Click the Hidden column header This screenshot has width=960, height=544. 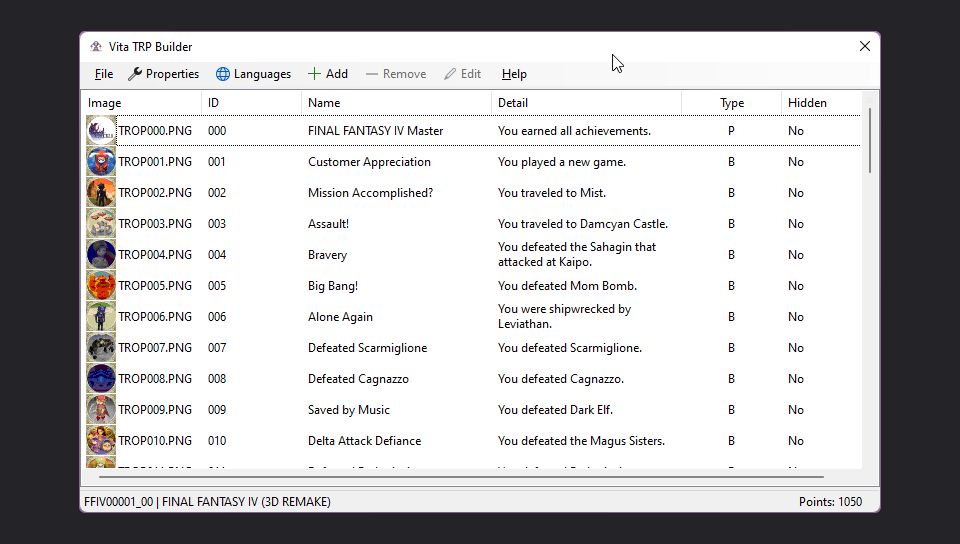pos(807,103)
